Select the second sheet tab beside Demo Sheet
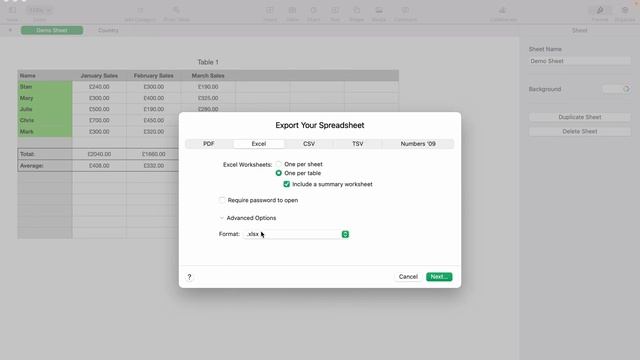The image size is (640, 360). coord(108,30)
